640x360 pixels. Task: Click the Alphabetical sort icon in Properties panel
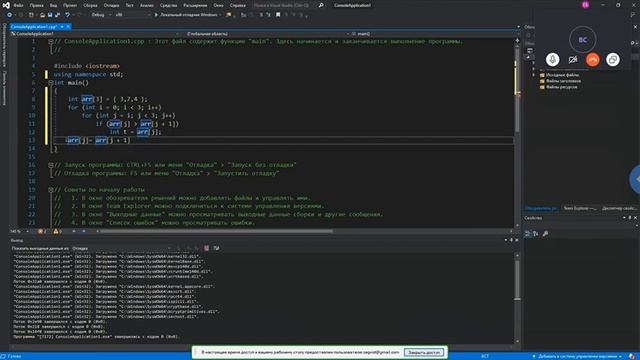[x=535, y=233]
